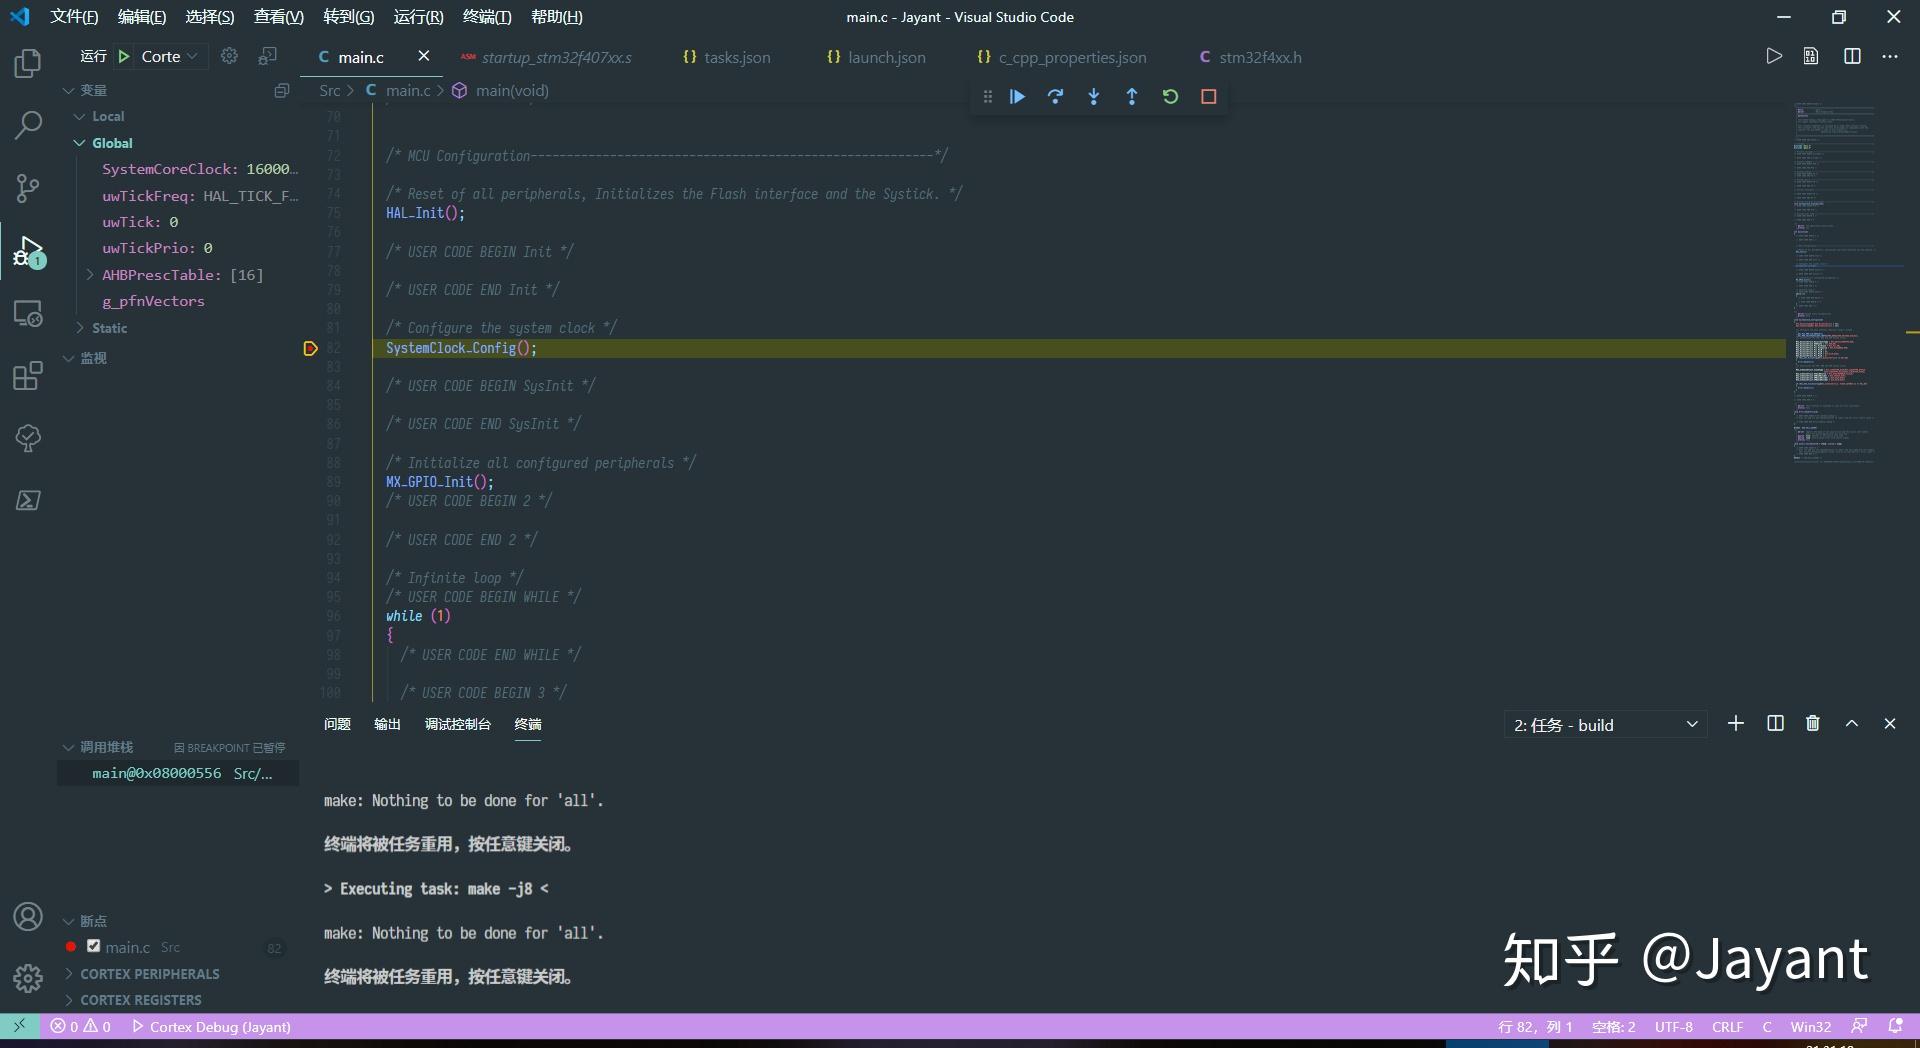1920x1048 pixels.
Task: Open the Remote Explorer view
Action: [x=28, y=314]
